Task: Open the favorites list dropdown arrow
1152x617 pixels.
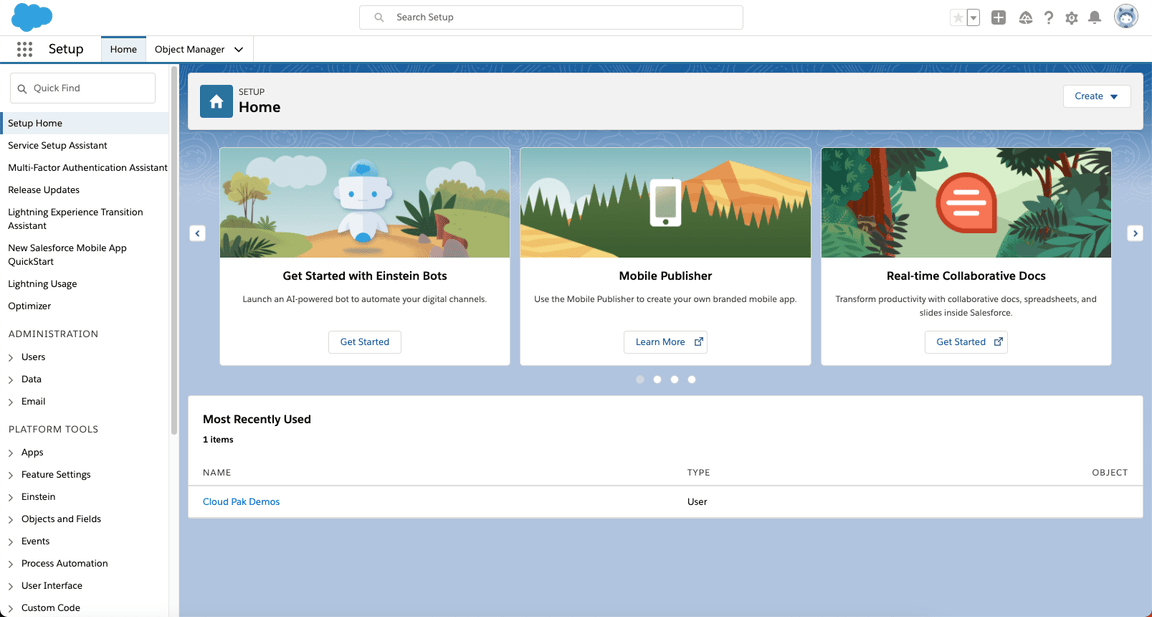Action: coord(973,18)
